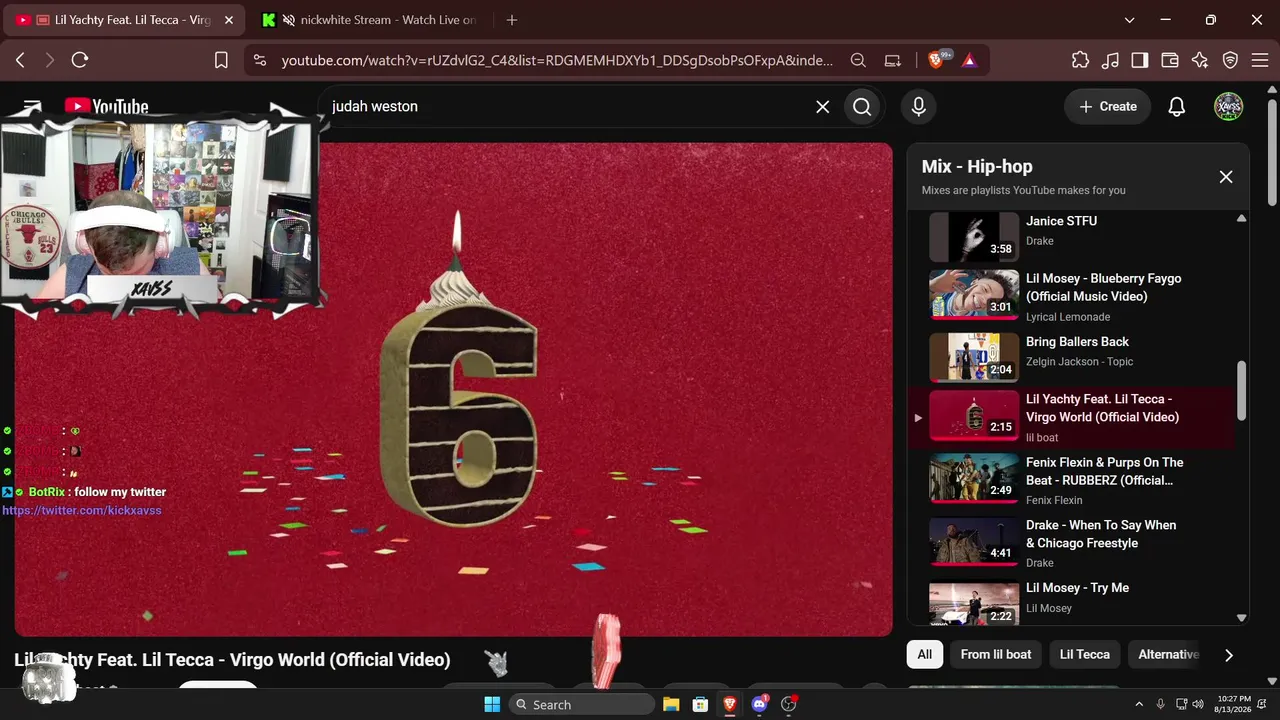Open Leo AI assistant

pyautogui.click(x=1200, y=60)
